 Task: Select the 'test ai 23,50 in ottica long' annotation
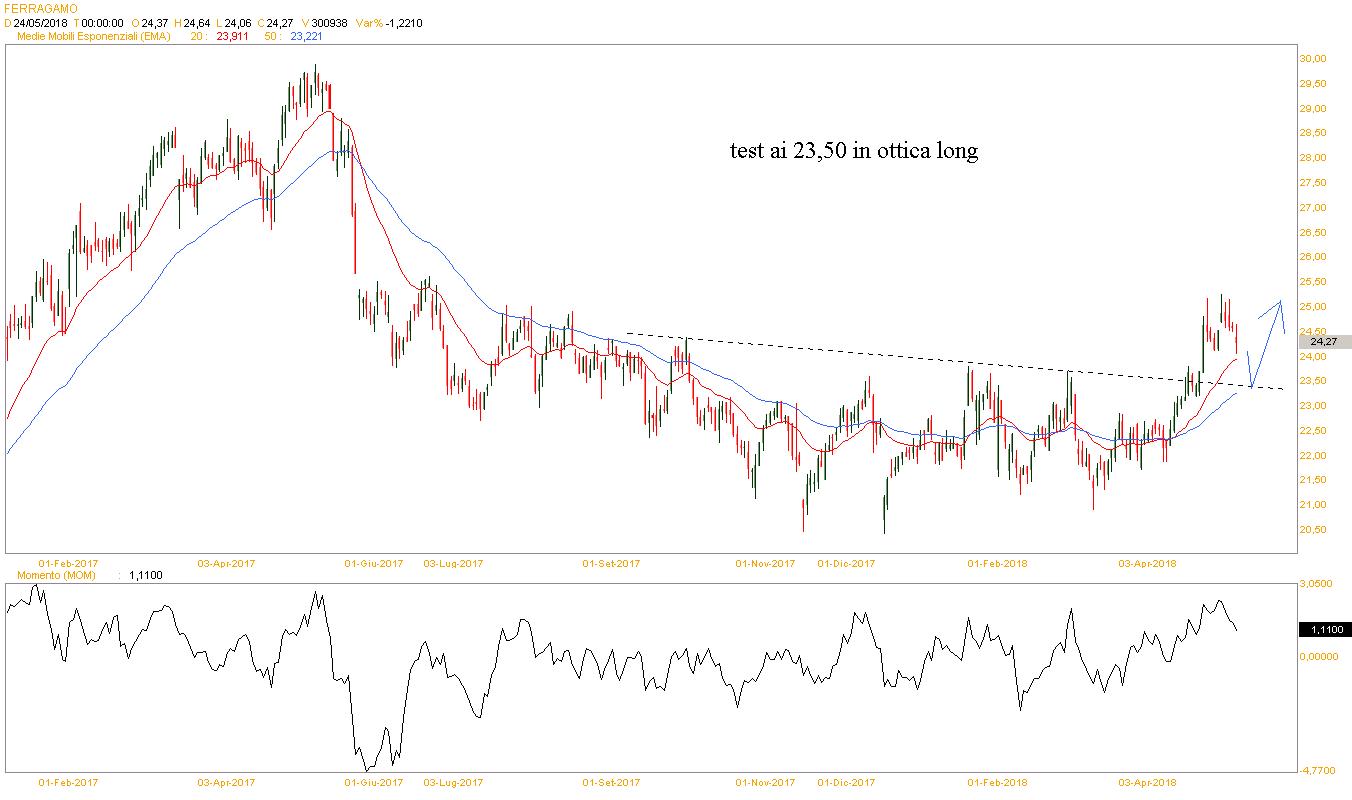[x=853, y=152]
